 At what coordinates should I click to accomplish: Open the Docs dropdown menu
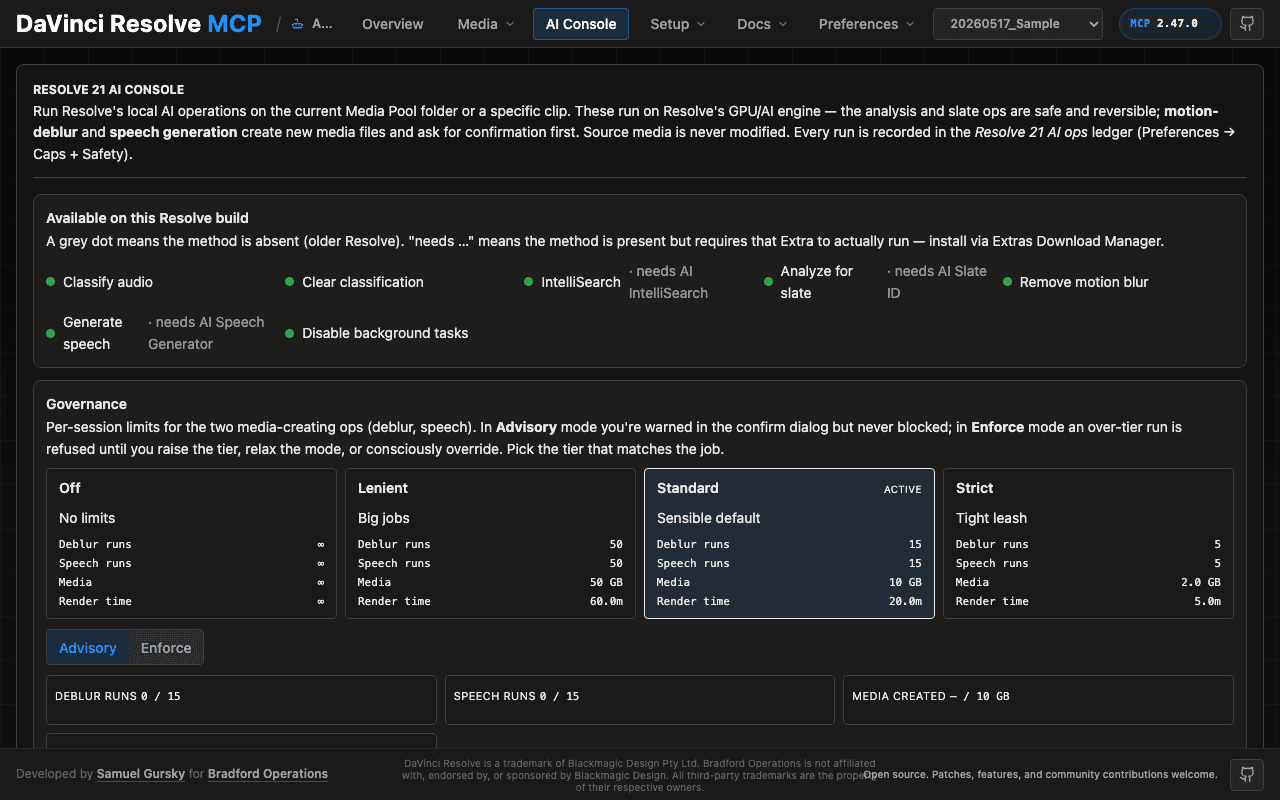[x=762, y=24]
